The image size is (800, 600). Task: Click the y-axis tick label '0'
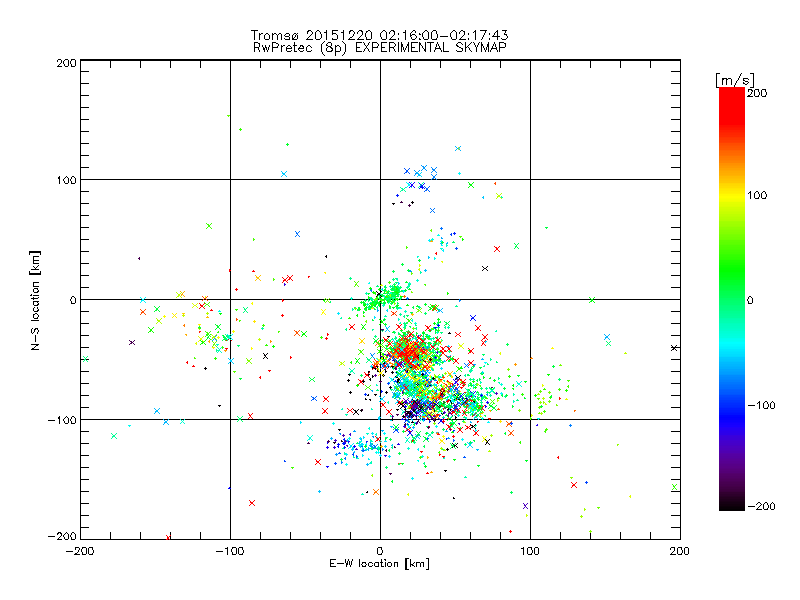click(73, 300)
